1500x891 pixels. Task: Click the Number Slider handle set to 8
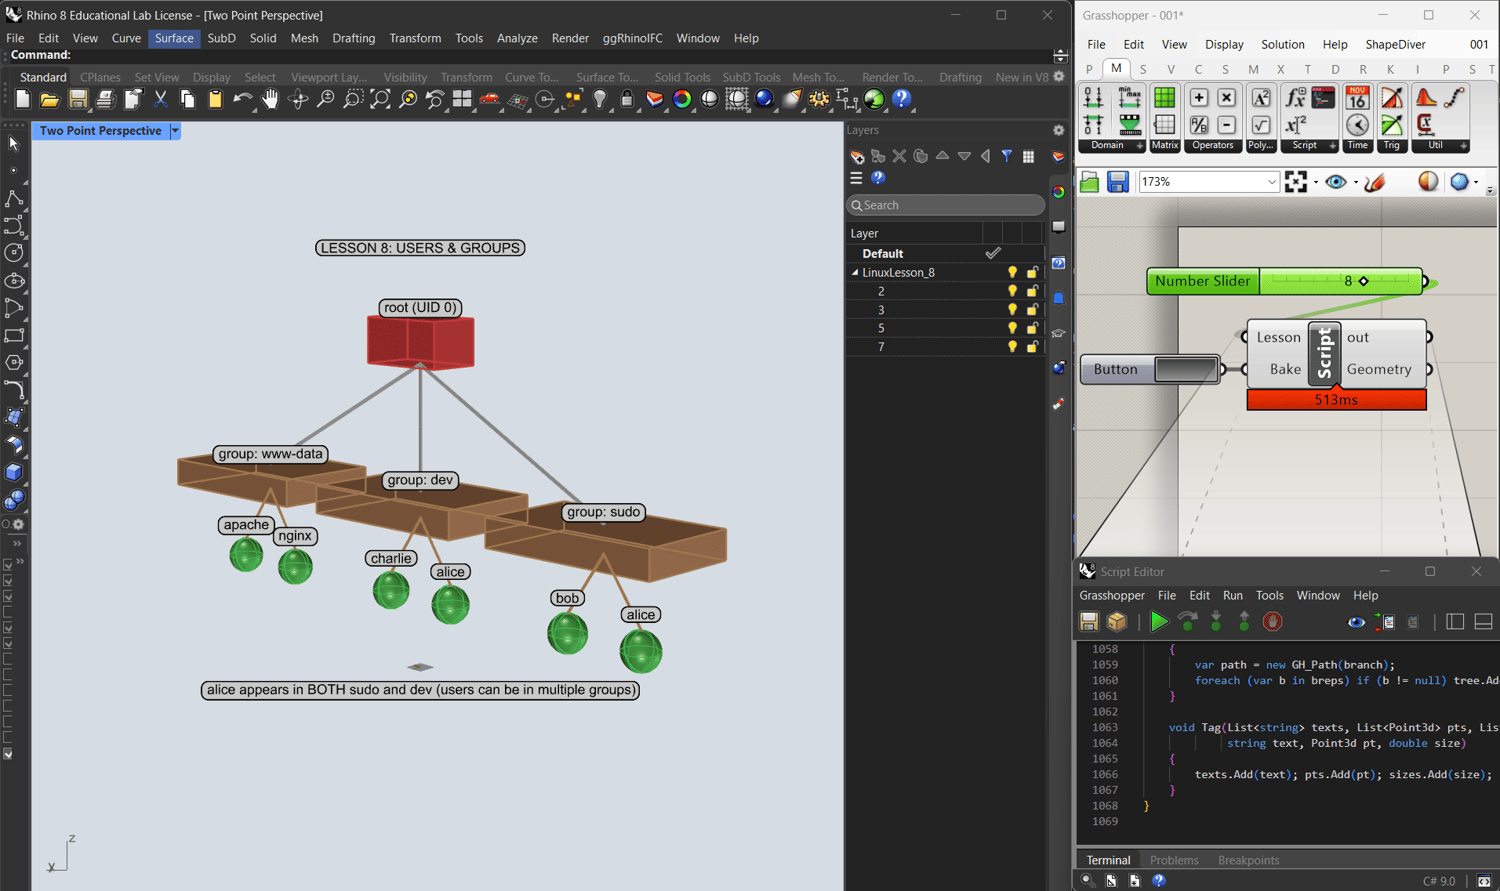click(1363, 281)
